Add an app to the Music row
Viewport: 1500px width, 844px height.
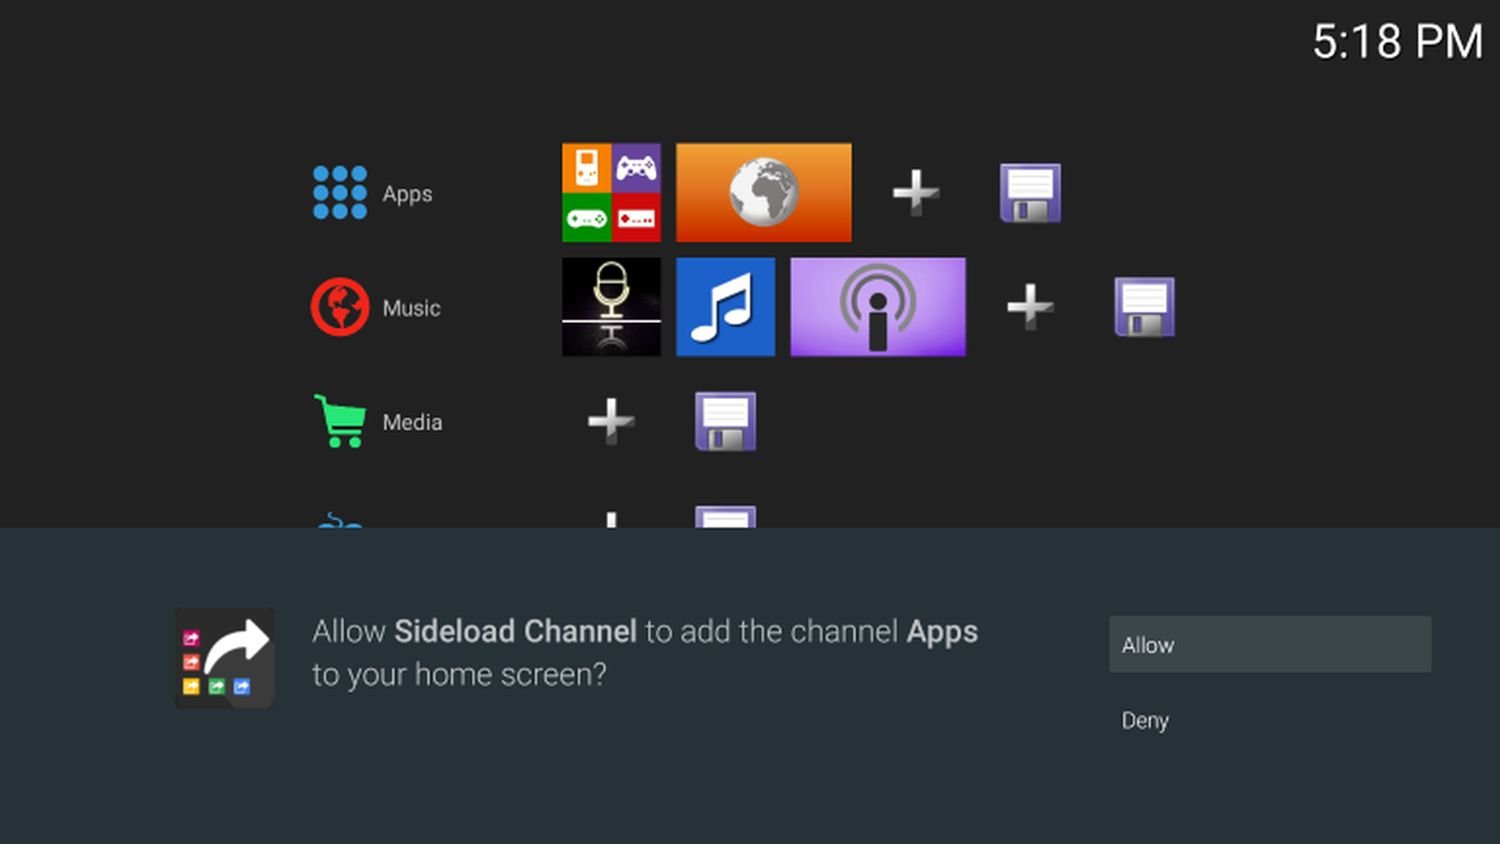pos(1029,307)
